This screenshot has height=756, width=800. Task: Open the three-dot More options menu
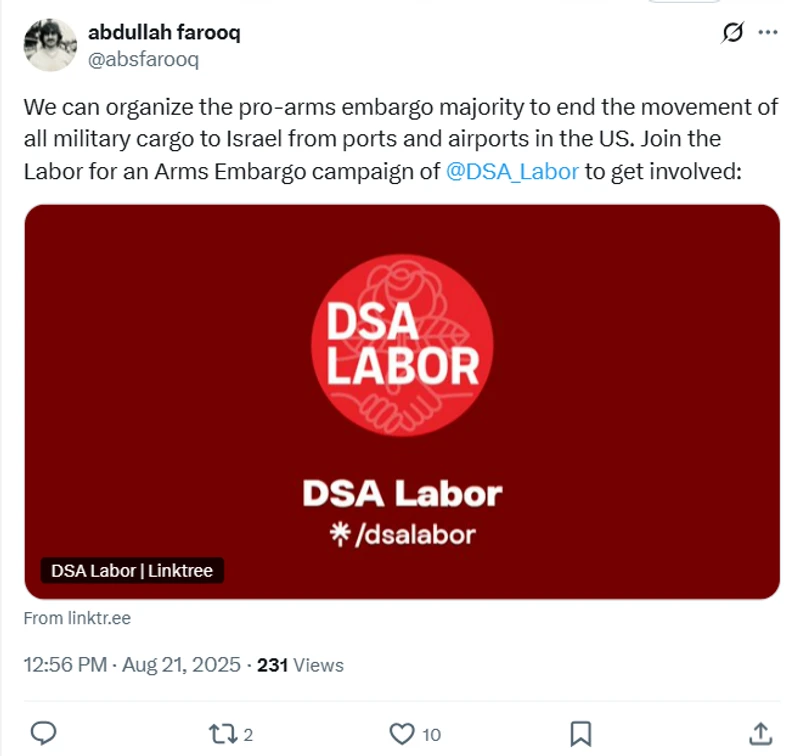[x=768, y=33]
